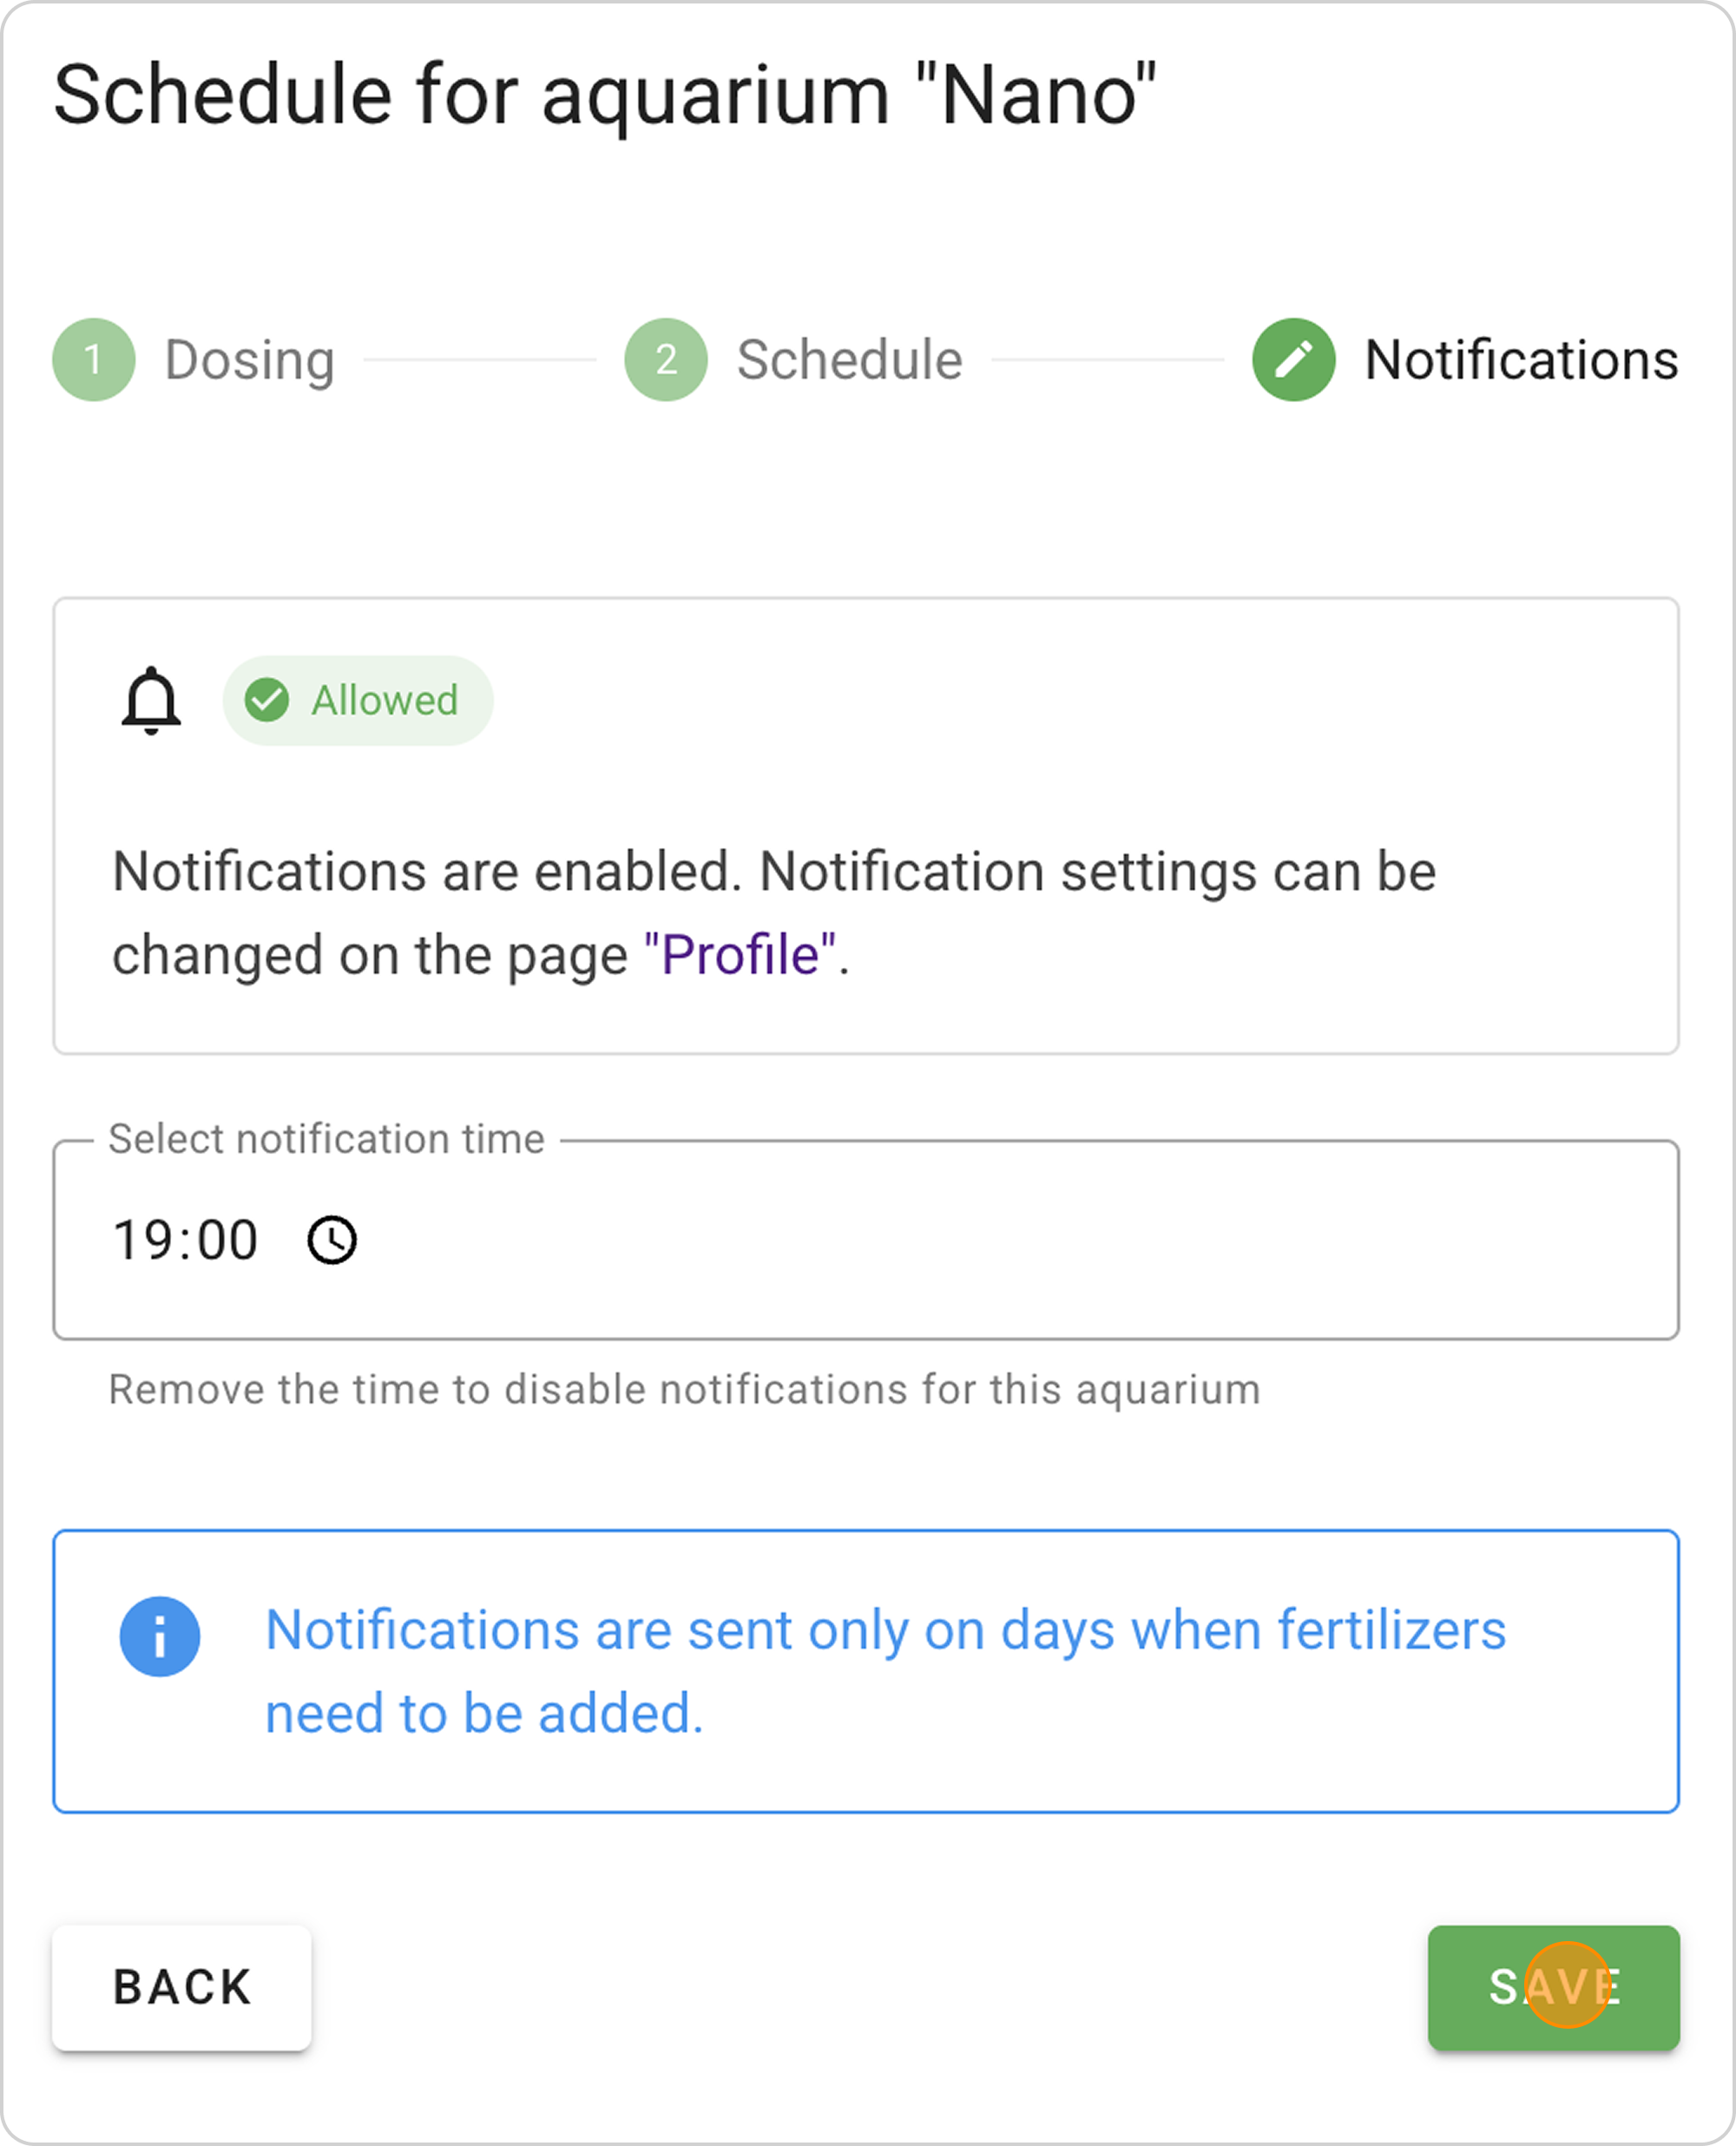This screenshot has height=2146, width=1736.
Task: Click the blue info icon
Action: click(160, 1636)
